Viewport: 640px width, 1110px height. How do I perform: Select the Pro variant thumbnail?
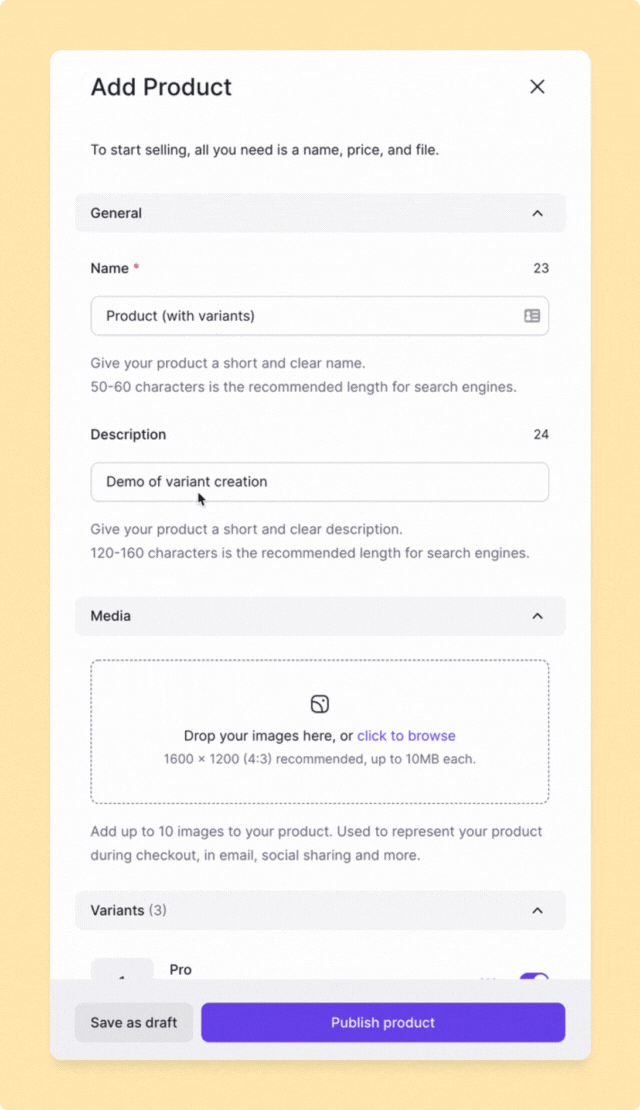click(122, 972)
